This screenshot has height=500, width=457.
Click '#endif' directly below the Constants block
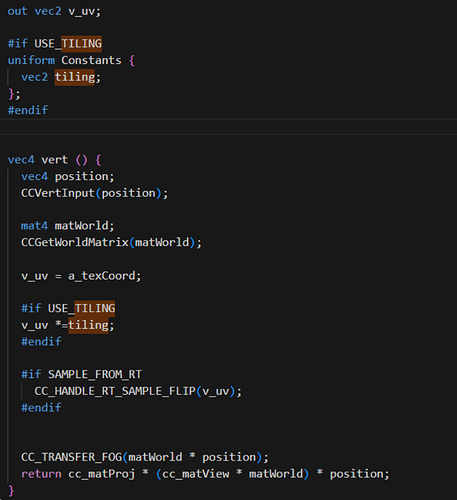point(28,110)
